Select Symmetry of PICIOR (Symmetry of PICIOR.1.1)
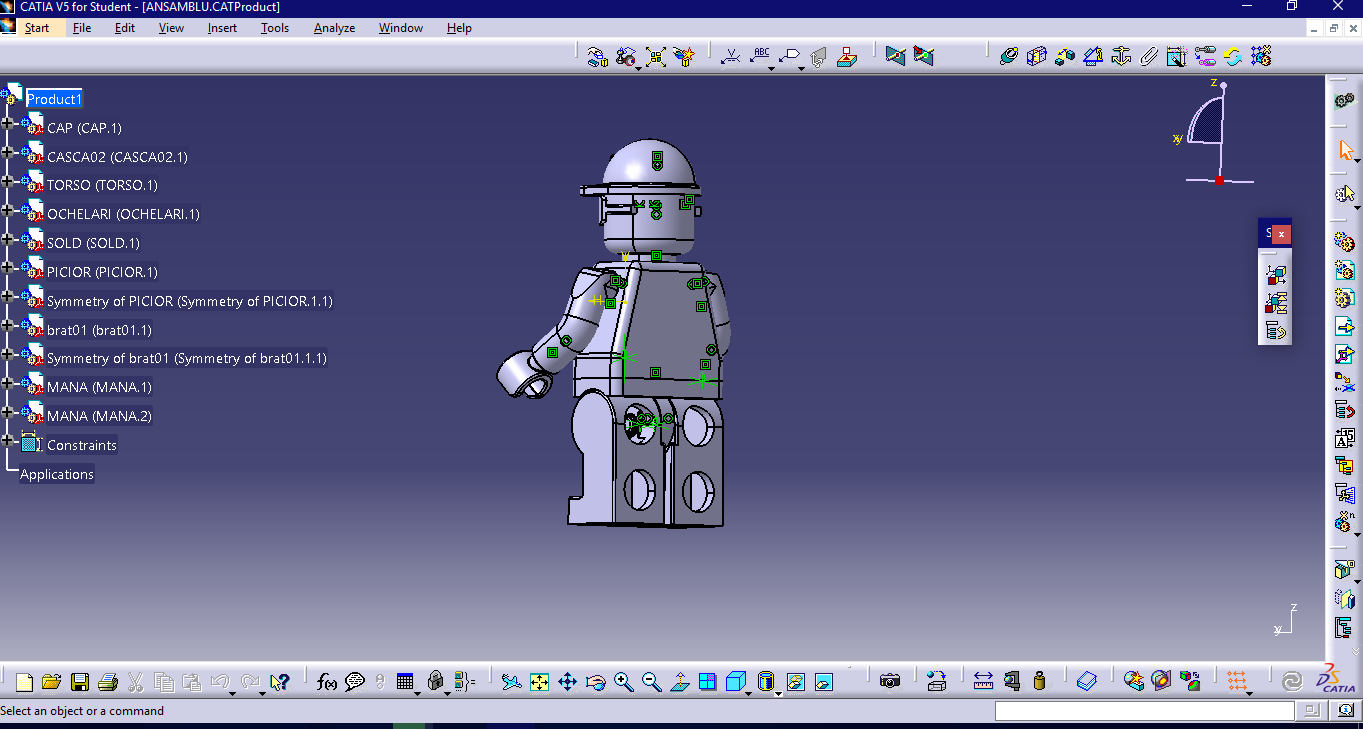 (x=190, y=301)
